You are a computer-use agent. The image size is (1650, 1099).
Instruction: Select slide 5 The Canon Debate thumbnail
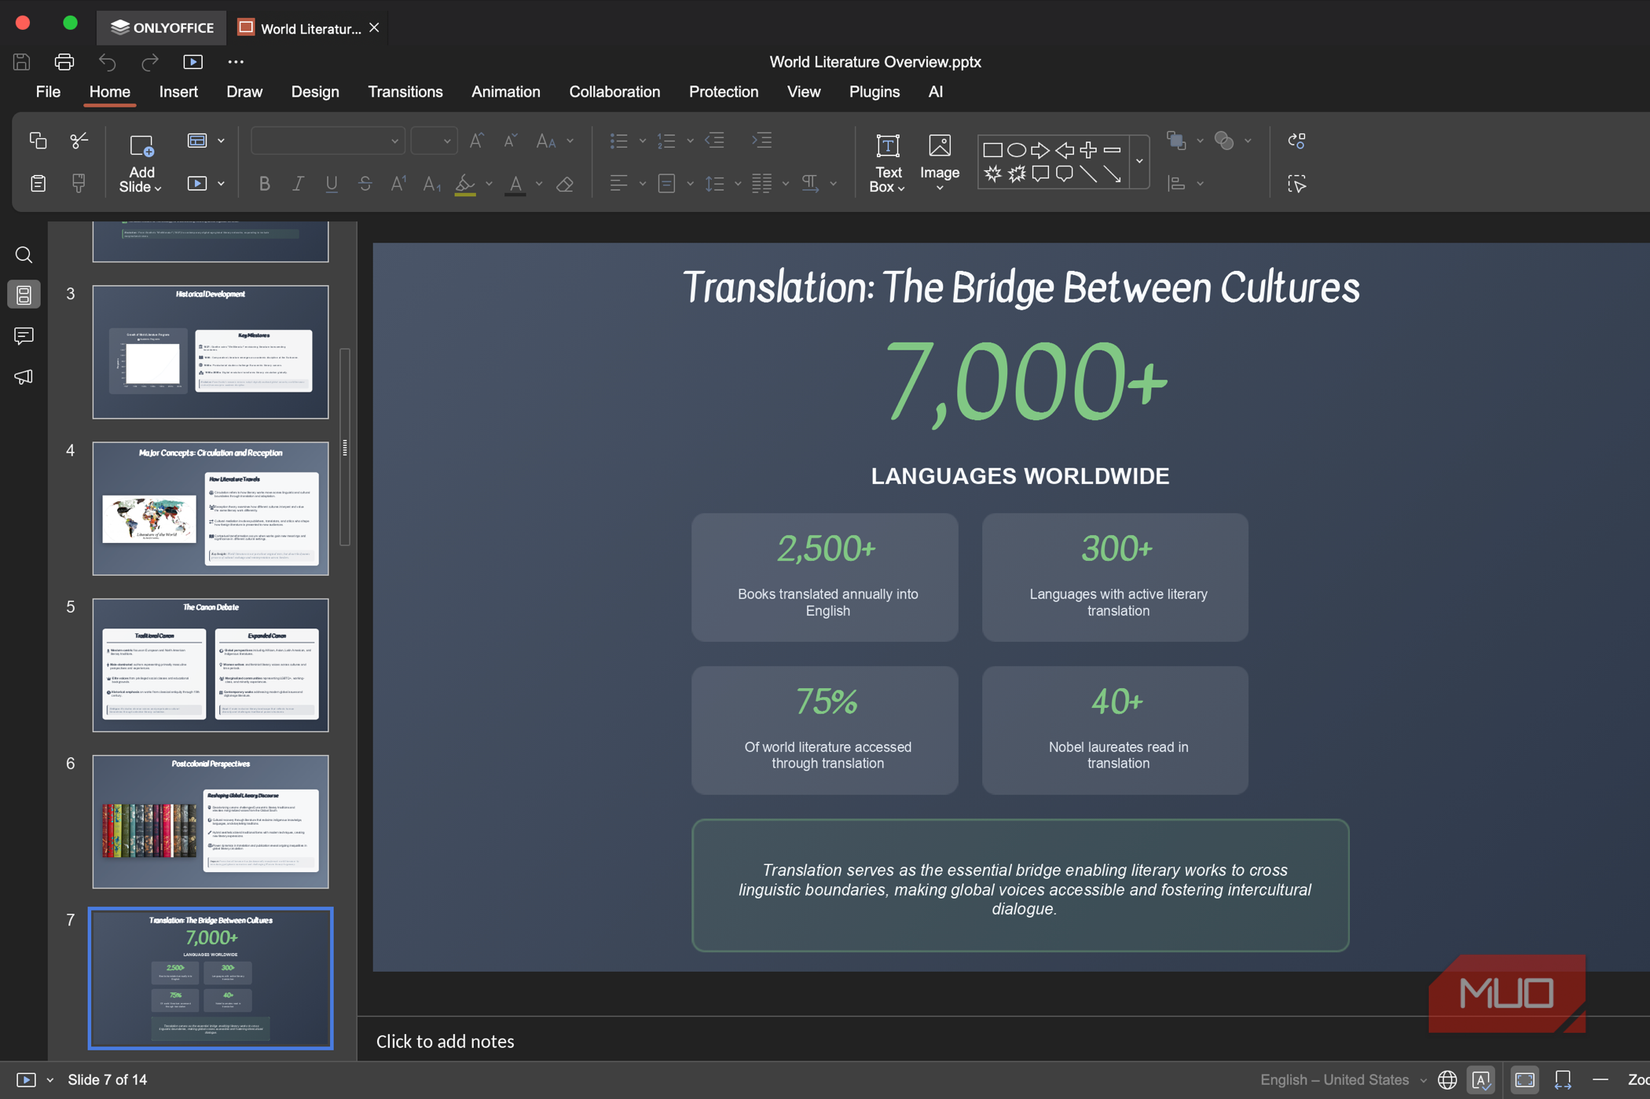(210, 665)
